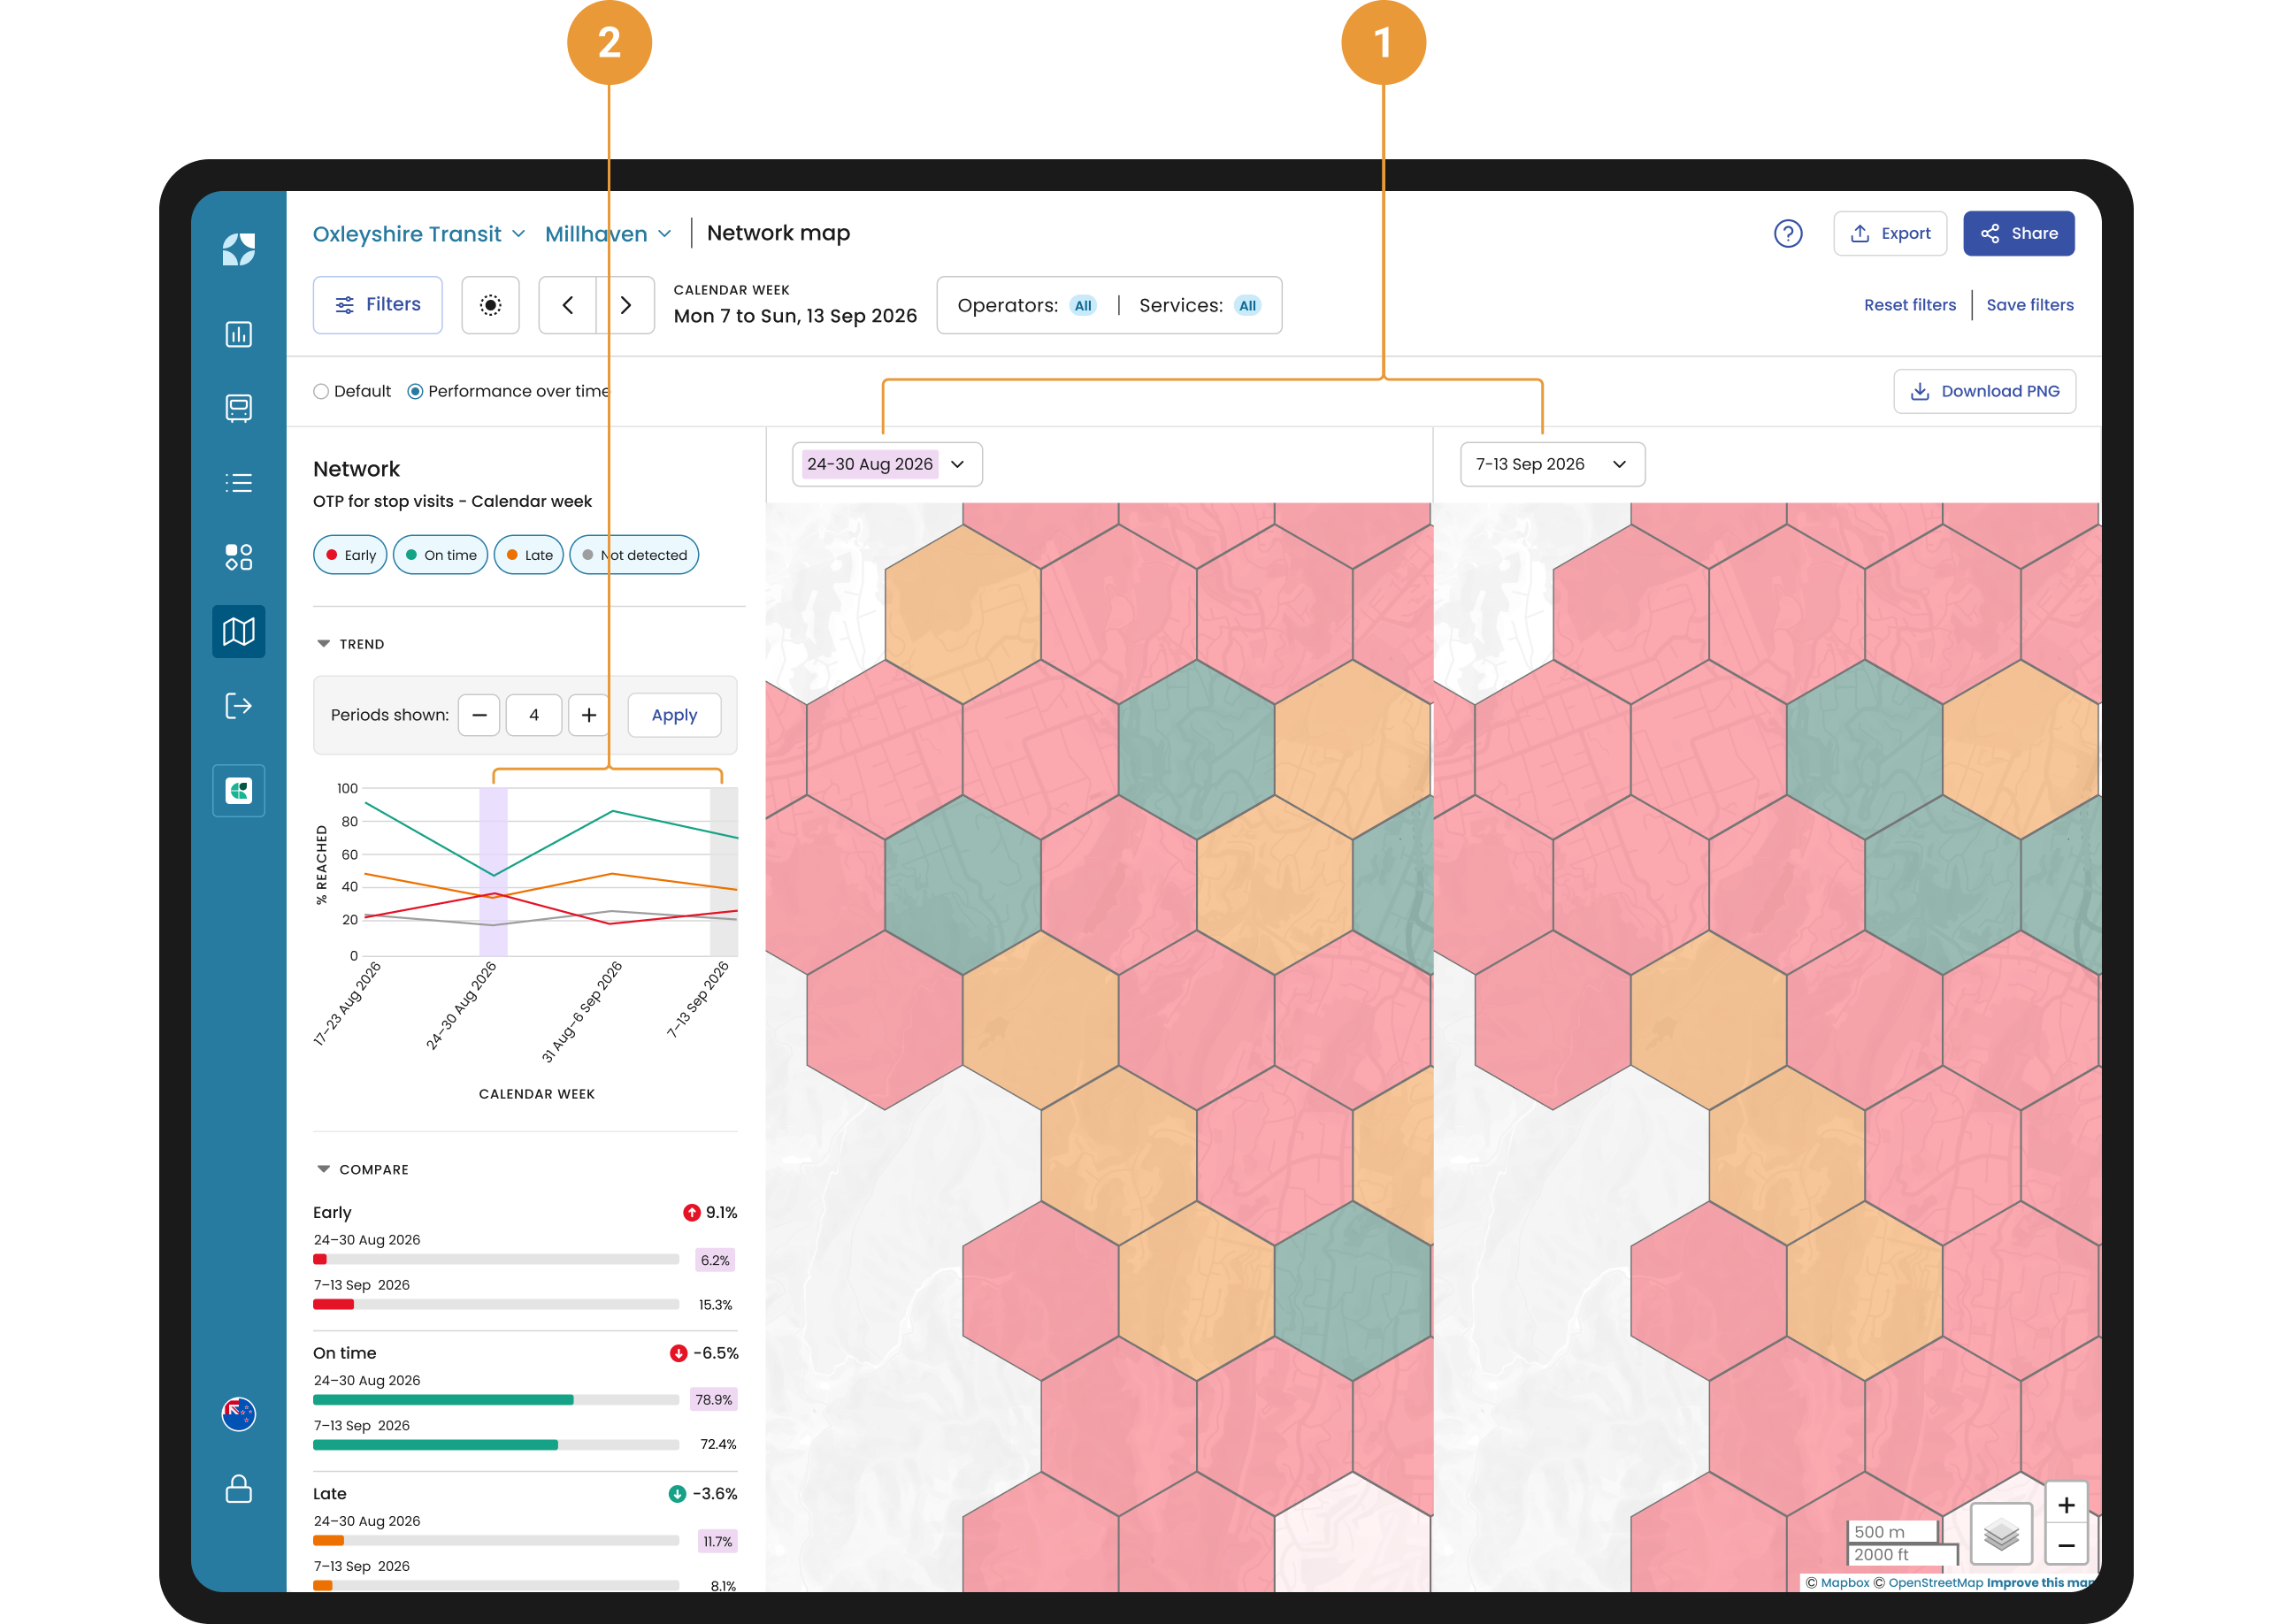Open the Oxleyshire Transit dropdown
Viewport: 2293px width, 1624px height.
pos(419,234)
